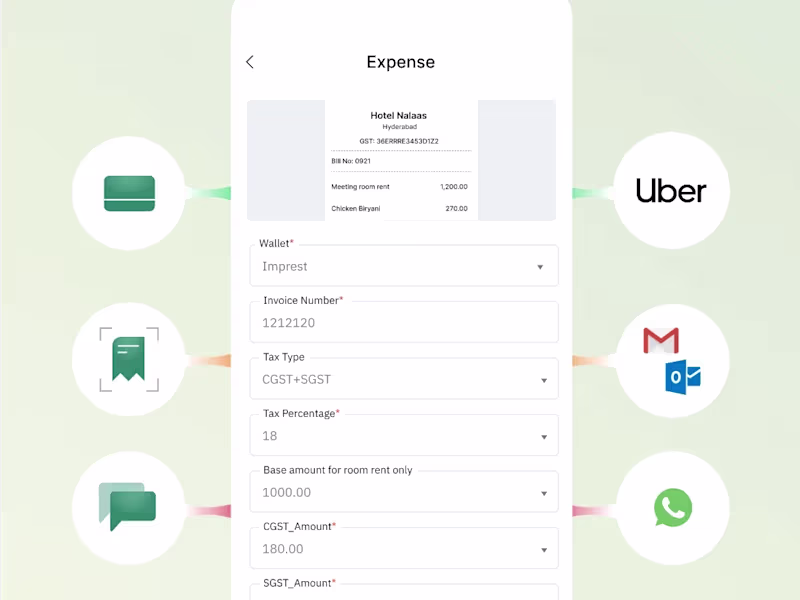
Task: Click the Chicken Biryani receipt line
Action: pyautogui.click(x=399, y=208)
